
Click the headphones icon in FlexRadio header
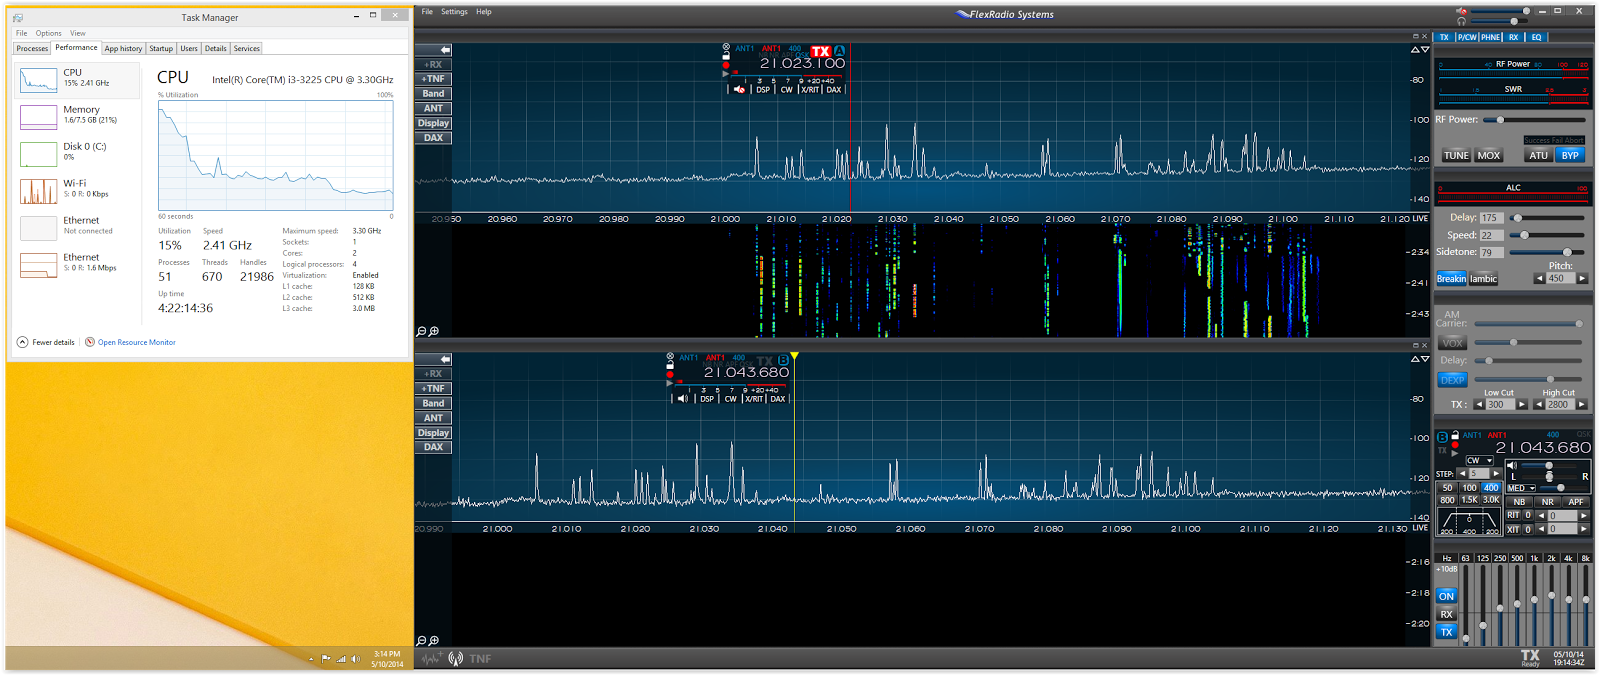coord(1462,21)
